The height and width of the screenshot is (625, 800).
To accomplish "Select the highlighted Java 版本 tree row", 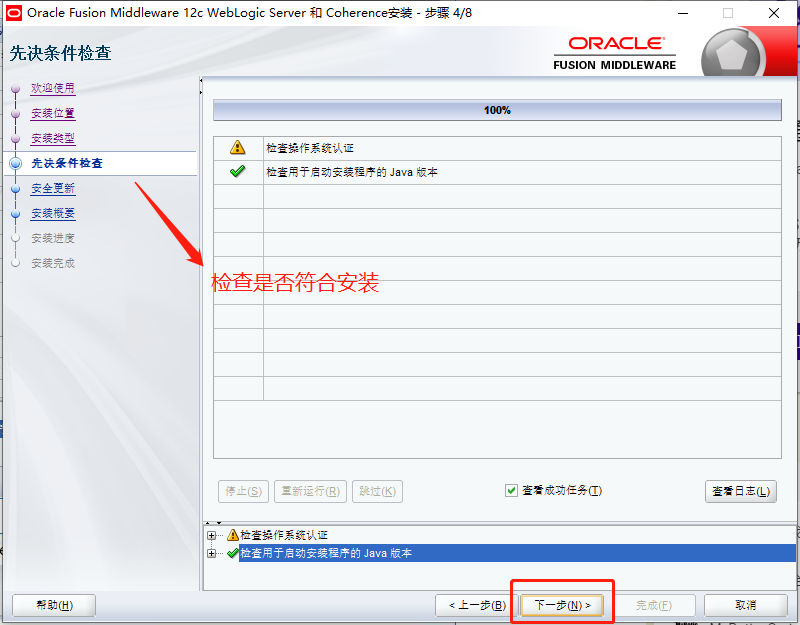I will click(517, 553).
